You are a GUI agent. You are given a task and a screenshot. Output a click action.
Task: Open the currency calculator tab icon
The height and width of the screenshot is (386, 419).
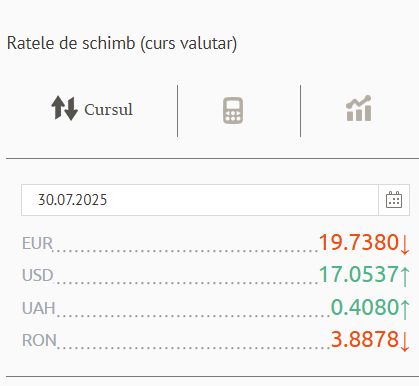pos(233,110)
